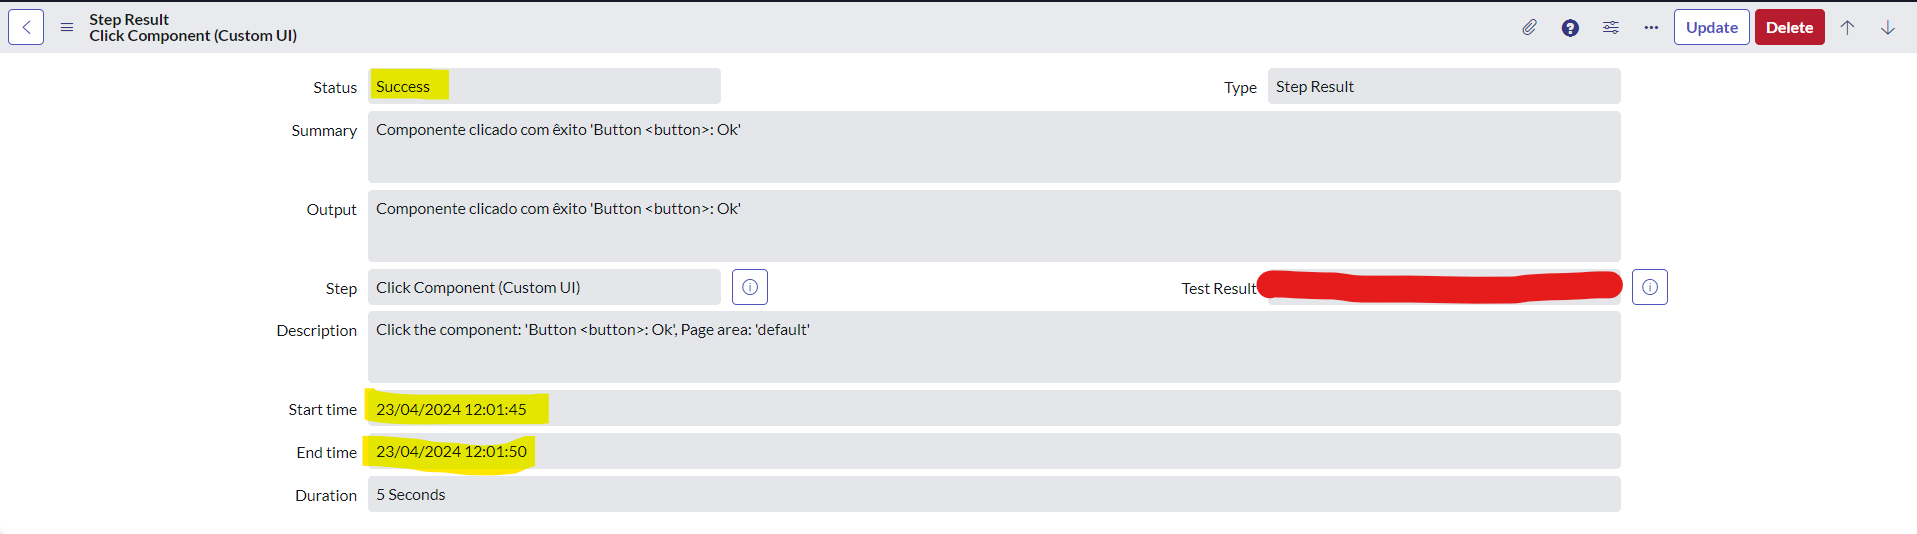Click the Description text area

(x=994, y=347)
